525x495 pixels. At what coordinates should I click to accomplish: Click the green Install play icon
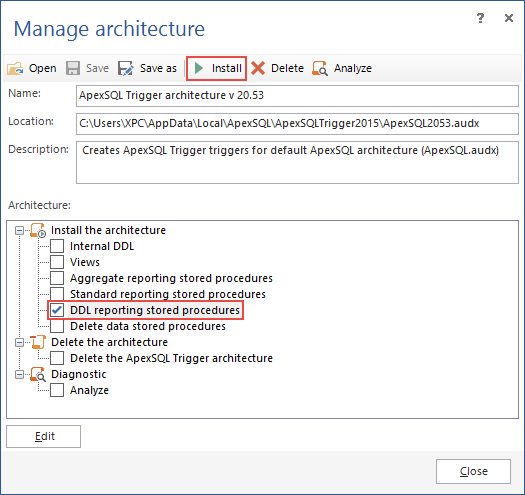tap(199, 68)
